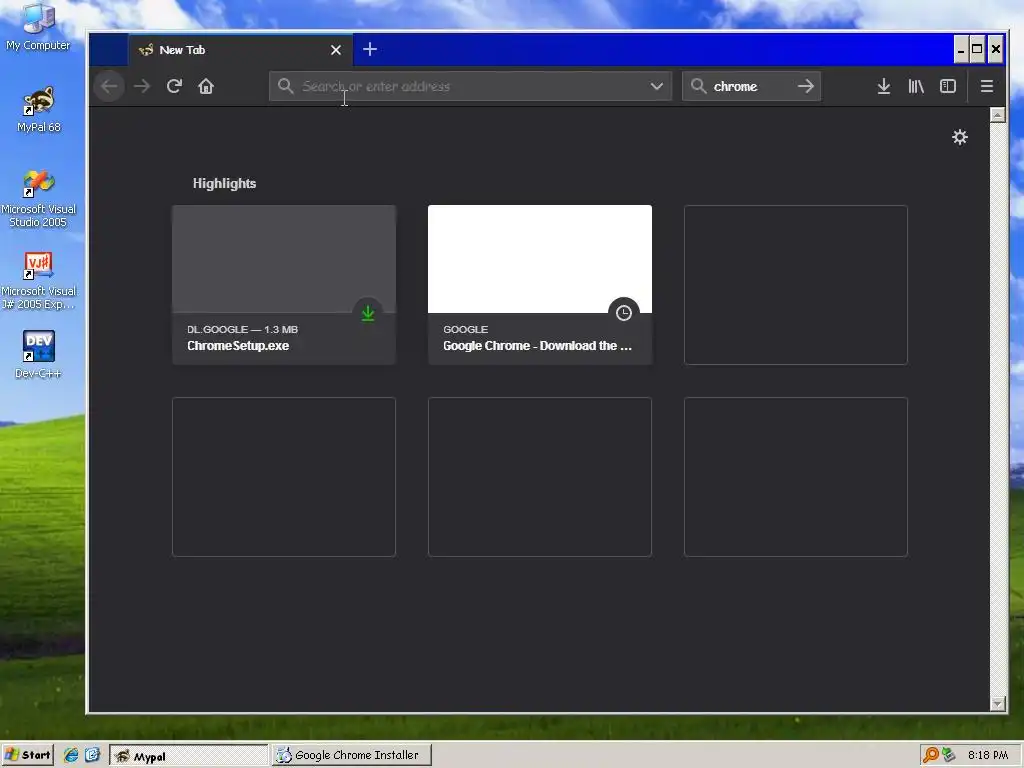
Task: Click the scrollbar up arrow
Action: 997,116
